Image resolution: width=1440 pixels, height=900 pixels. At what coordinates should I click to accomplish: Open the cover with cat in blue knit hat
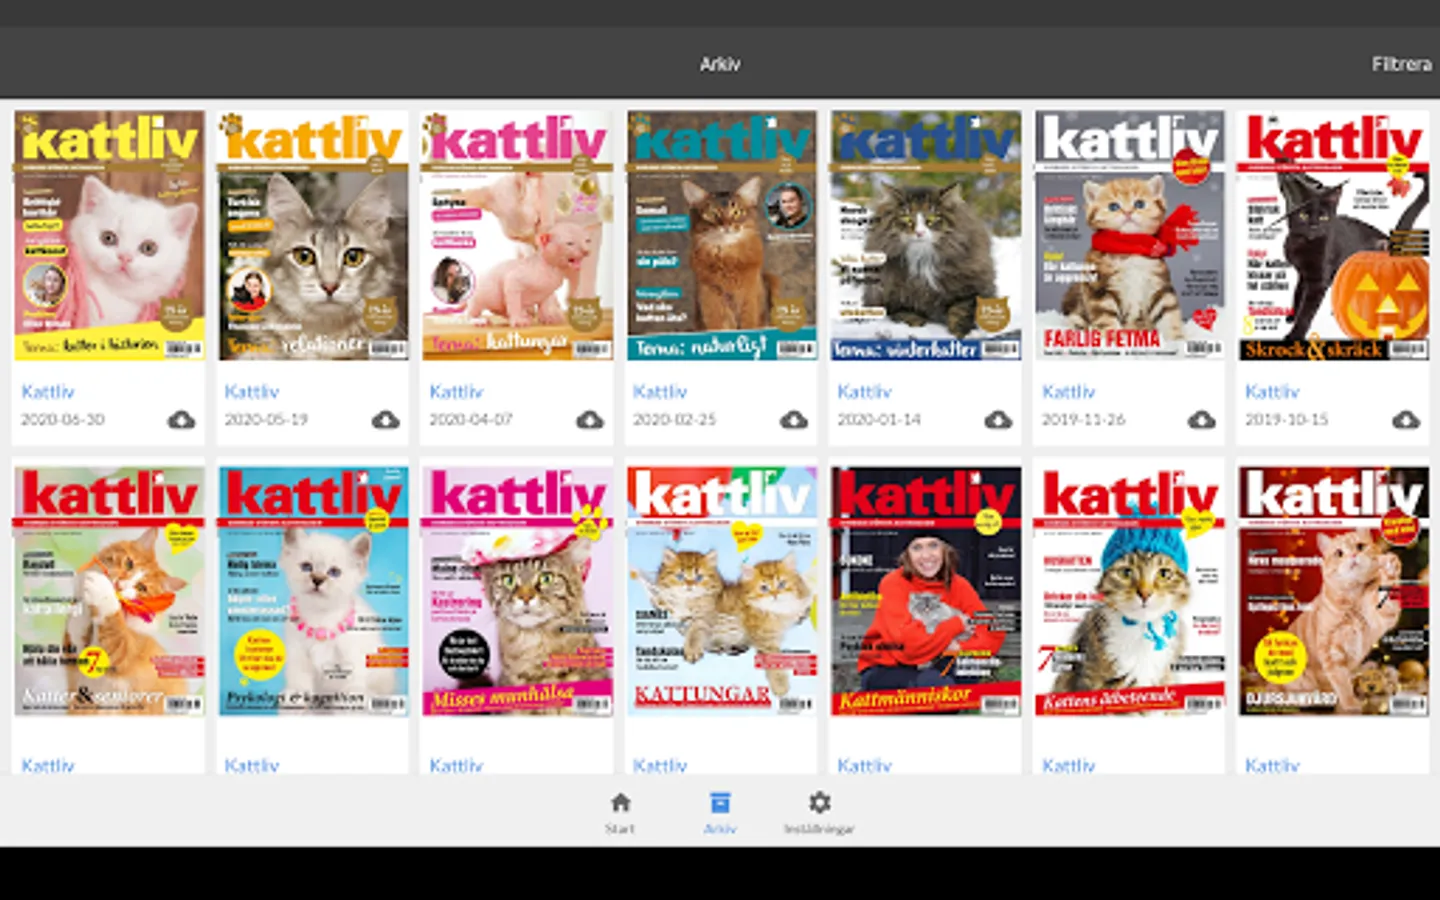[1130, 591]
